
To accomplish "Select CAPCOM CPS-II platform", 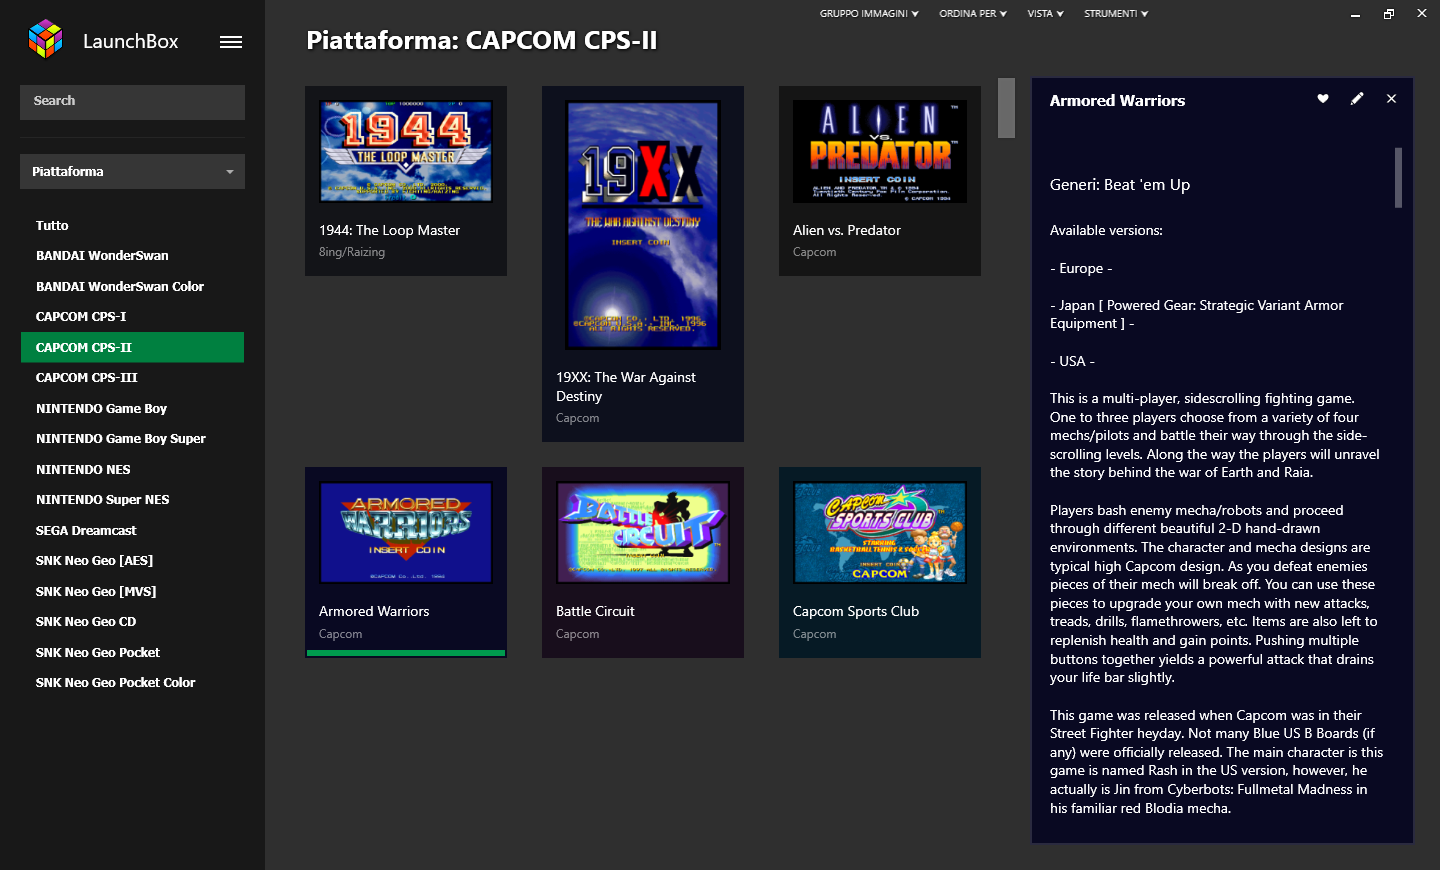I will (x=132, y=347).
